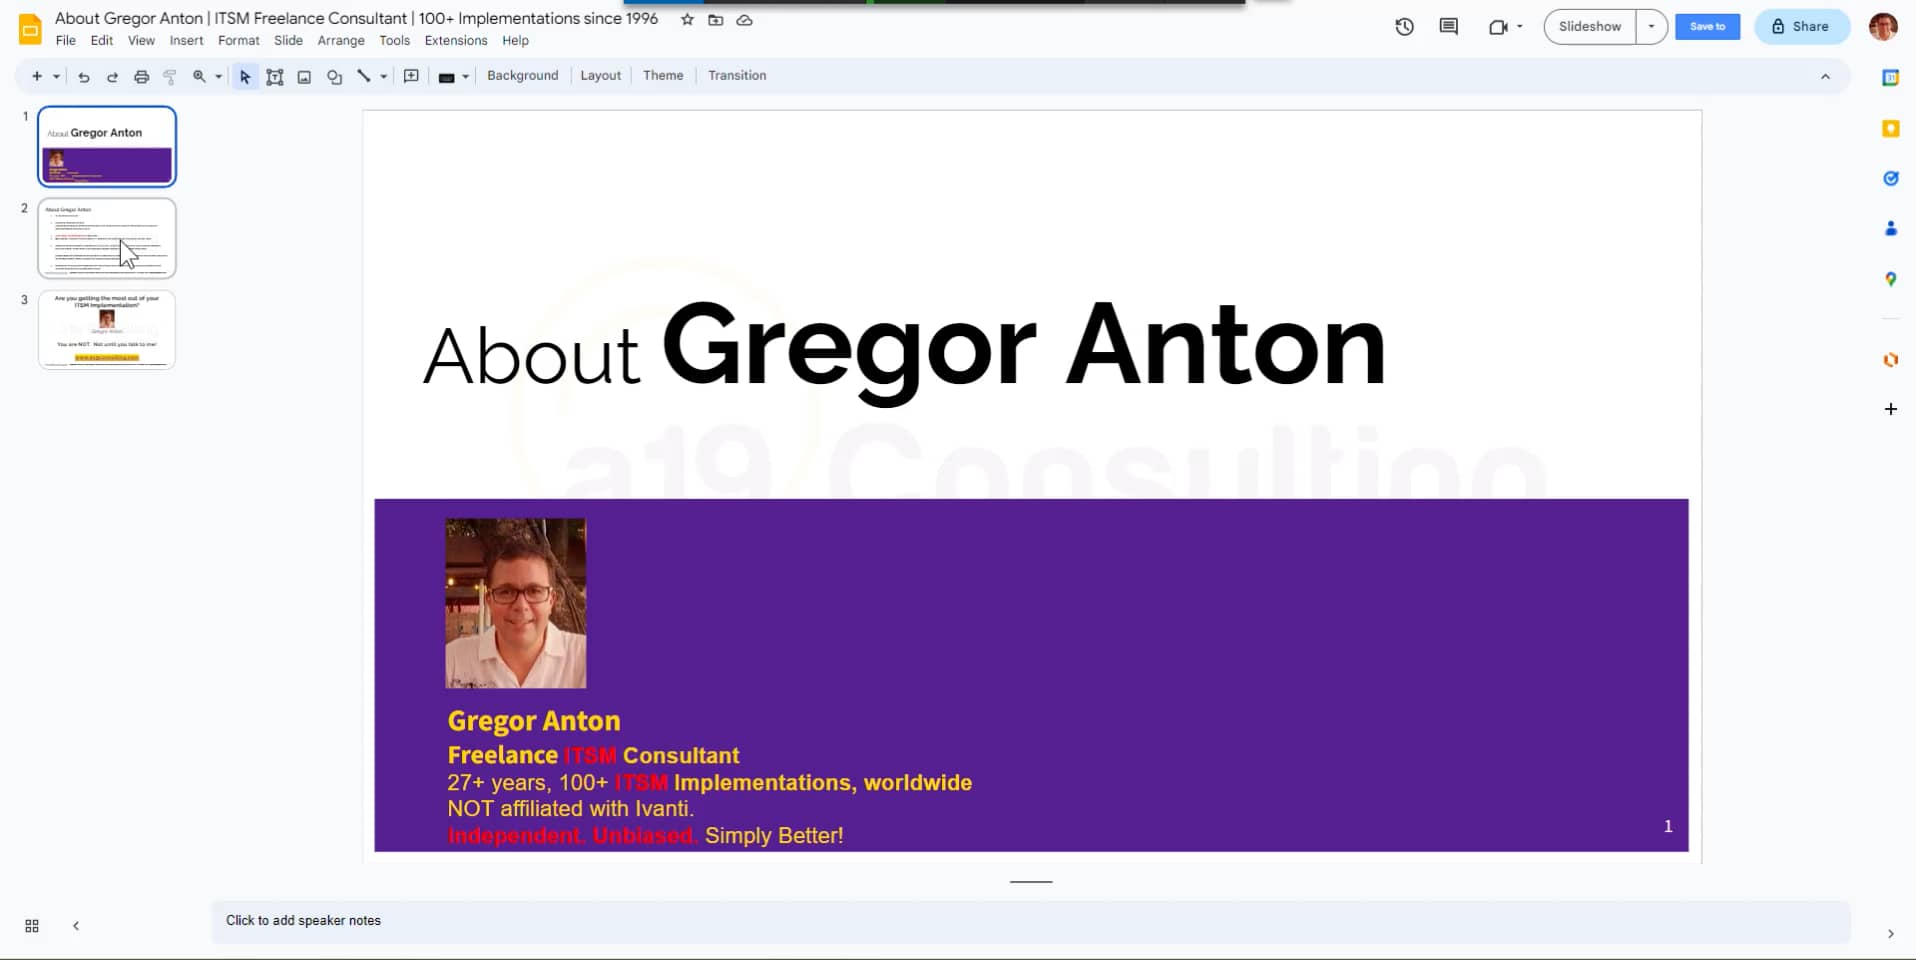1916x960 pixels.
Task: Open the Insert shape tool
Action: (333, 76)
